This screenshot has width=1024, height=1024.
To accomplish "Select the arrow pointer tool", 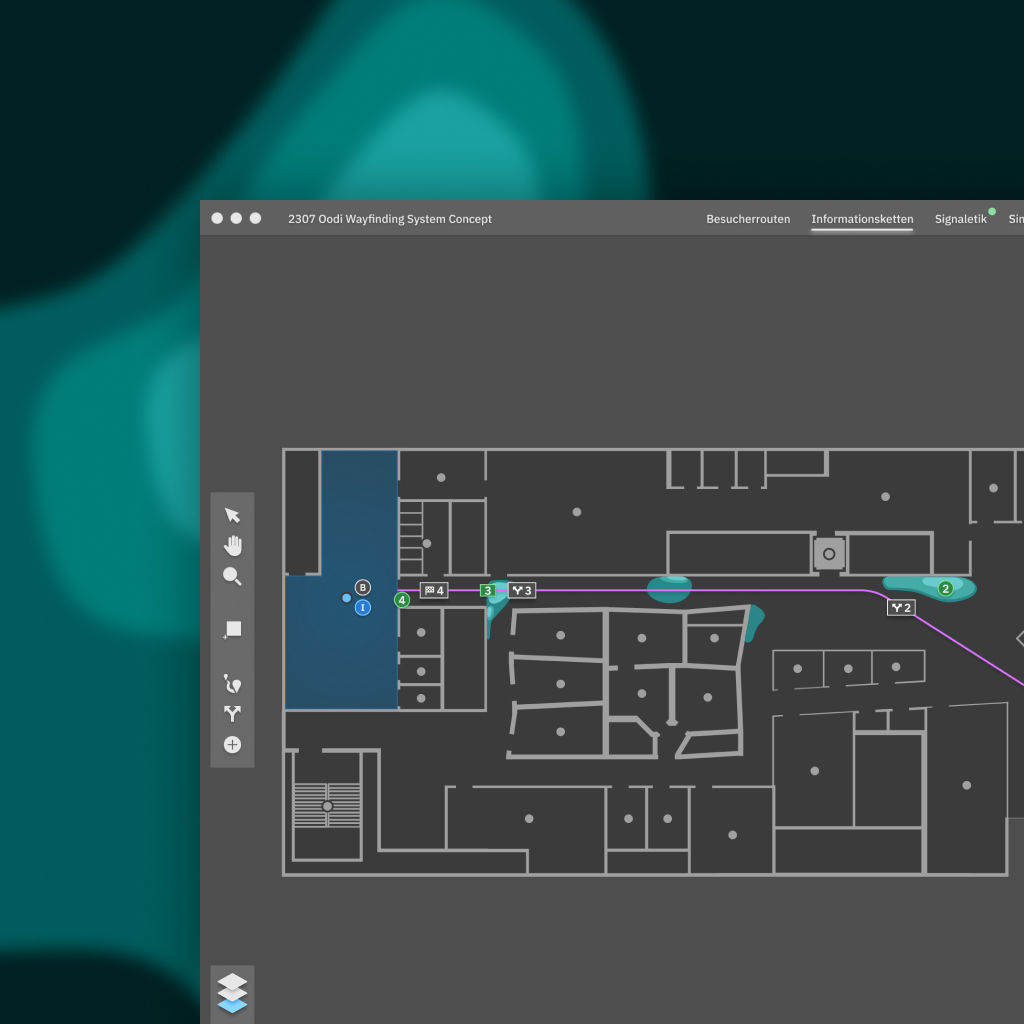I will (x=232, y=515).
